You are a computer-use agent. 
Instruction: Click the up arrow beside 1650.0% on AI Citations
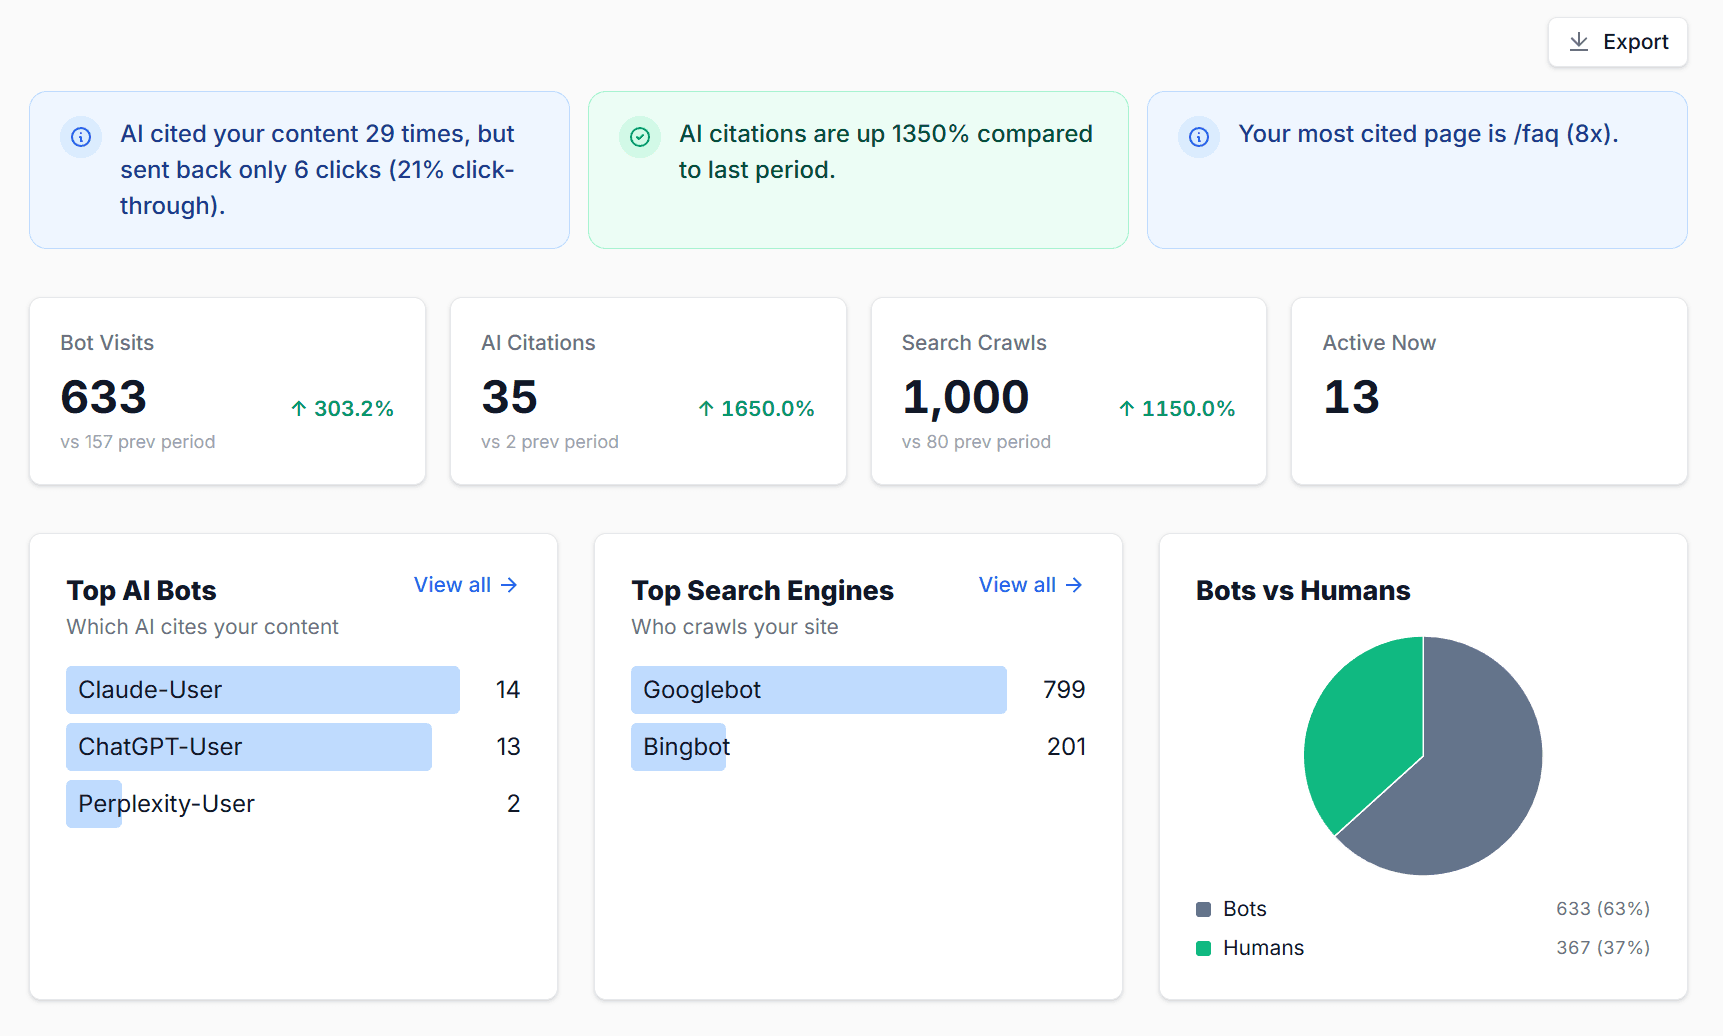[708, 408]
